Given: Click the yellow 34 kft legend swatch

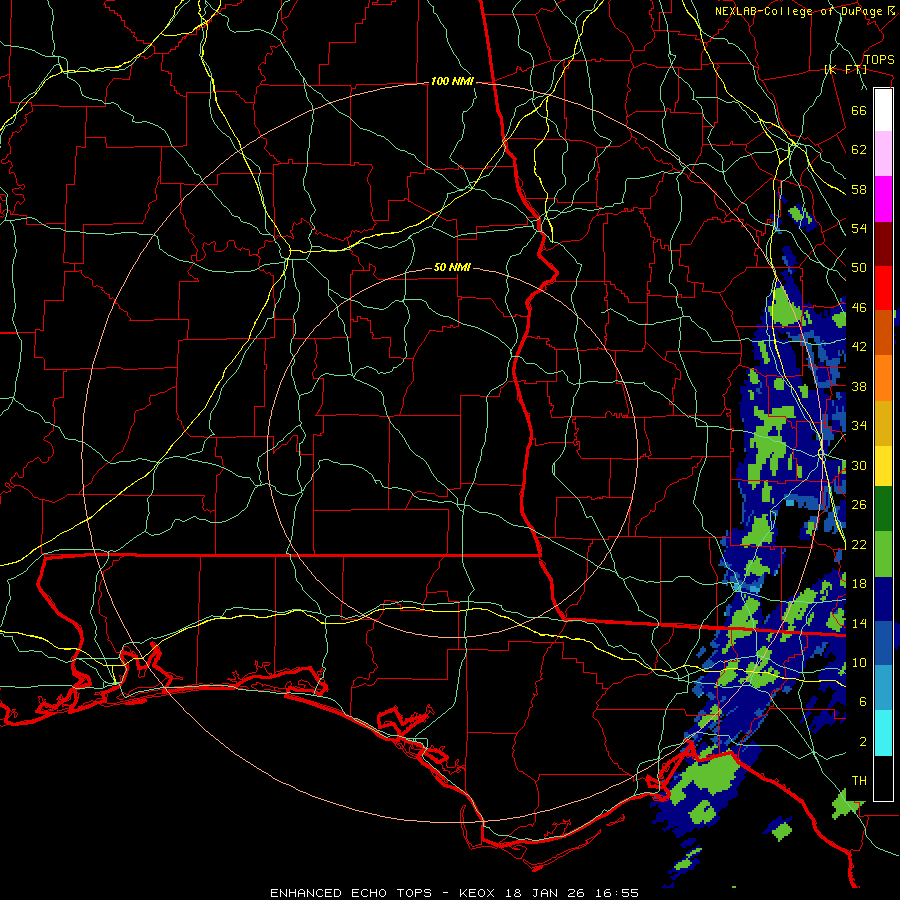Looking at the screenshot, I should (x=883, y=466).
